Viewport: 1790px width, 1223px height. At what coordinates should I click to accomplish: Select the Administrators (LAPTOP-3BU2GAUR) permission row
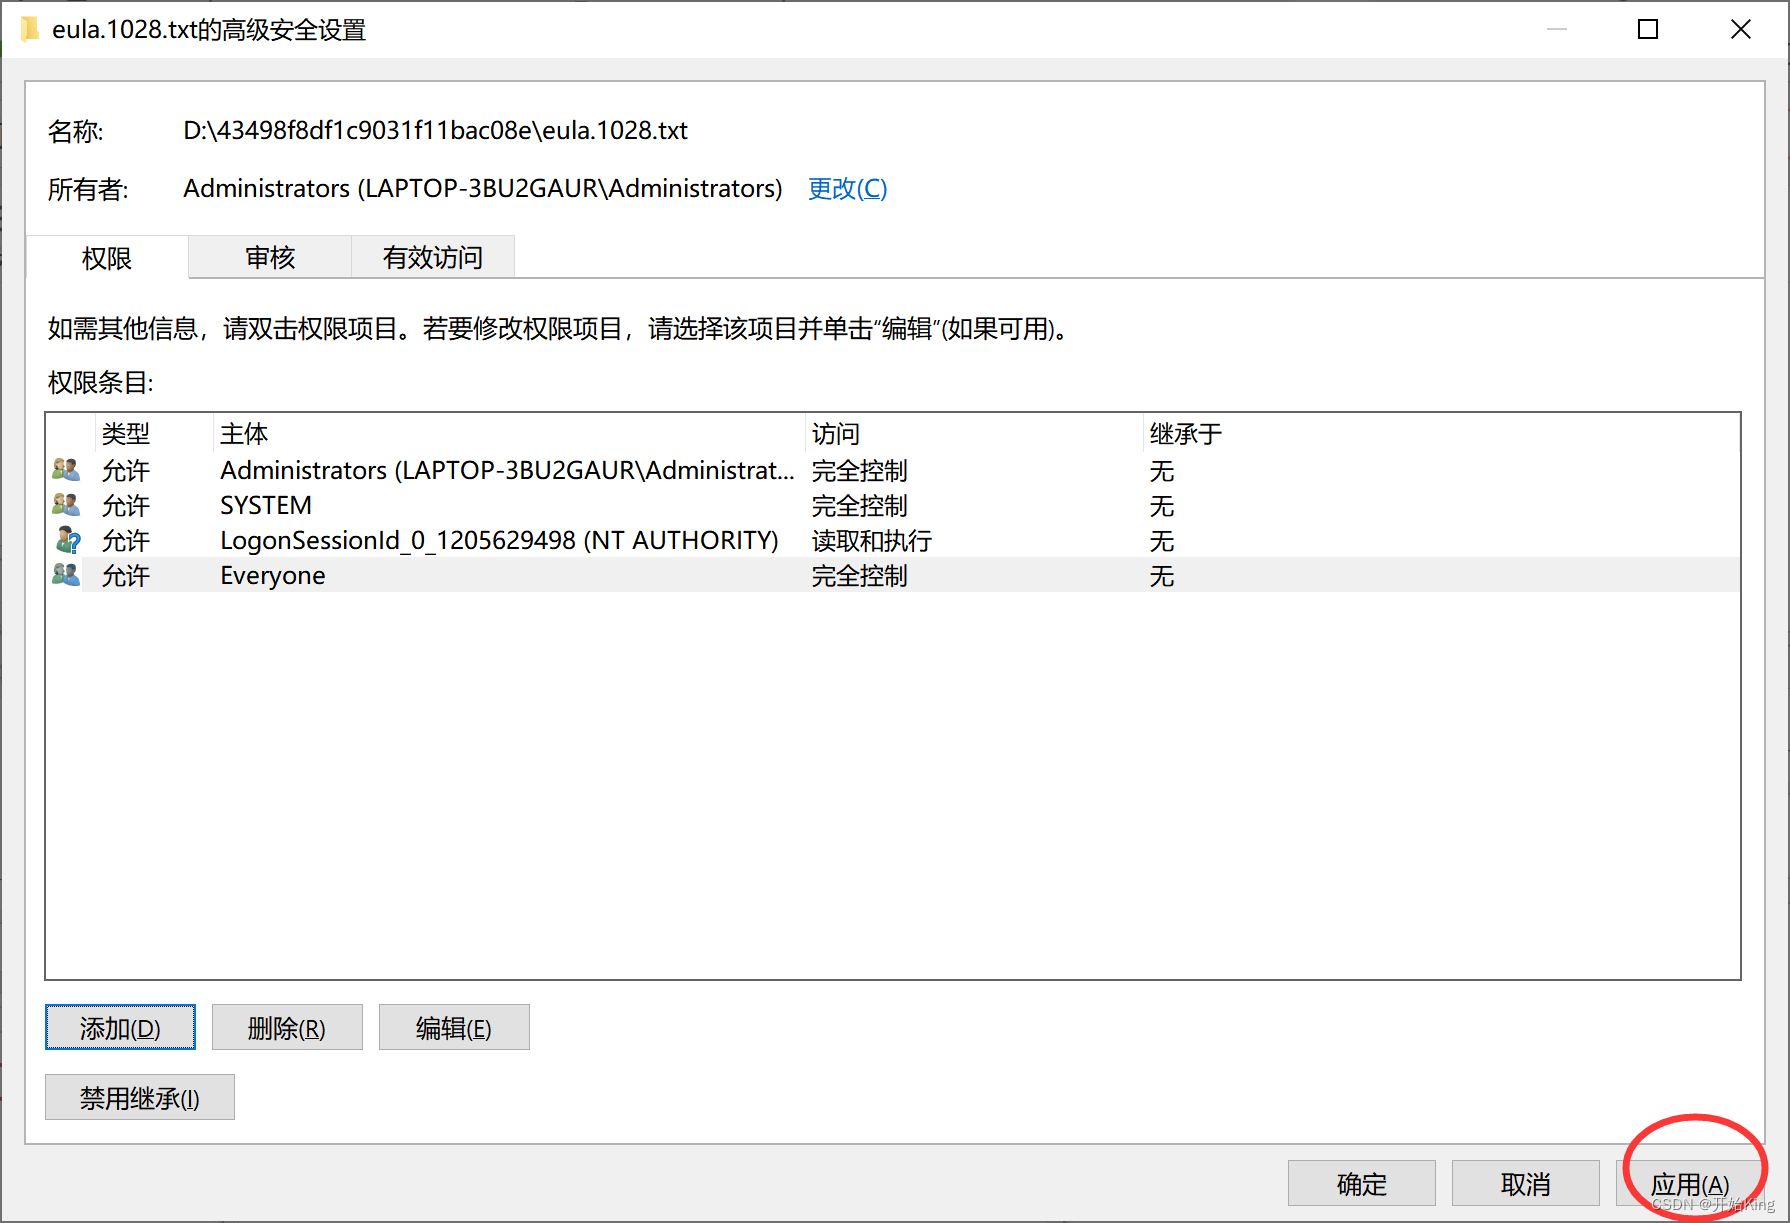click(893, 470)
